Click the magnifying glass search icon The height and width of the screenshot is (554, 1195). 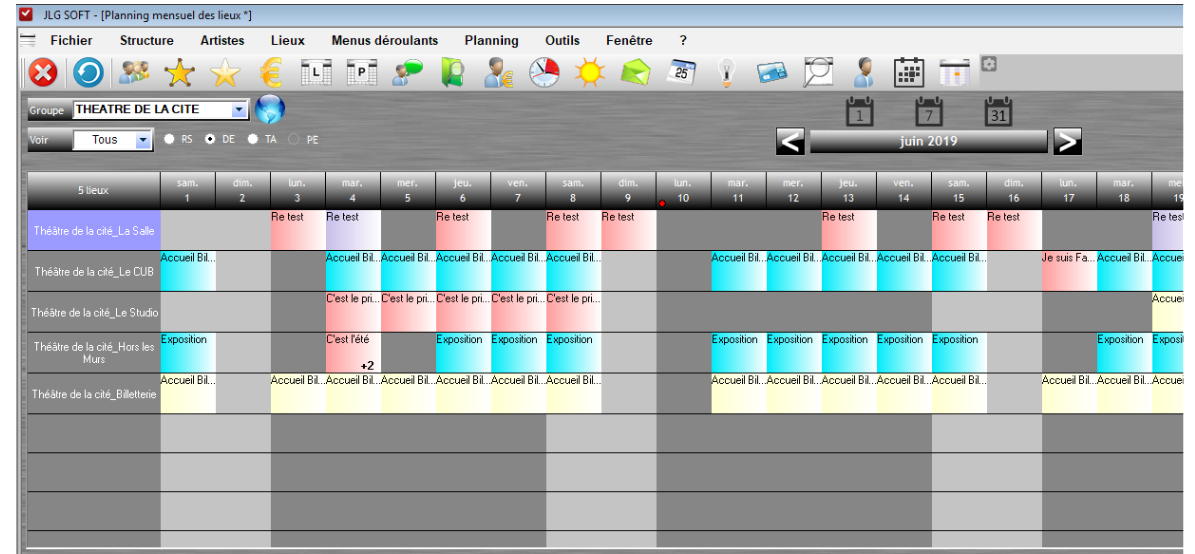(818, 72)
